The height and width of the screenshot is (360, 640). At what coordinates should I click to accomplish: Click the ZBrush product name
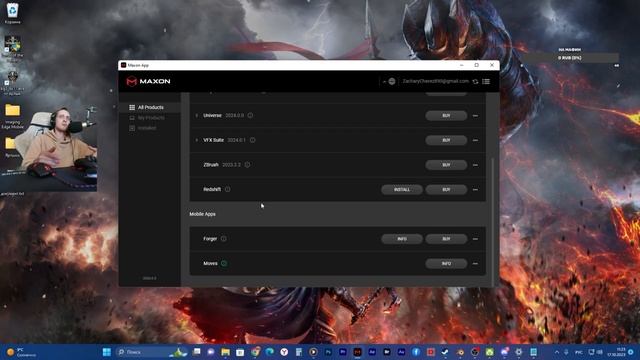(211, 165)
